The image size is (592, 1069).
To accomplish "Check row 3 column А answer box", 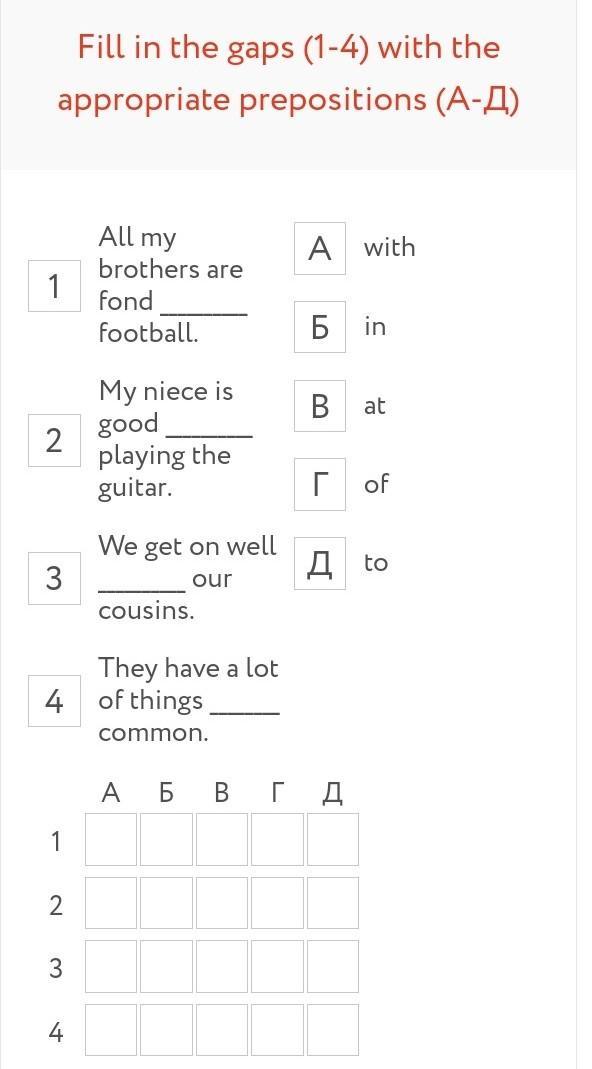I will 110,966.
